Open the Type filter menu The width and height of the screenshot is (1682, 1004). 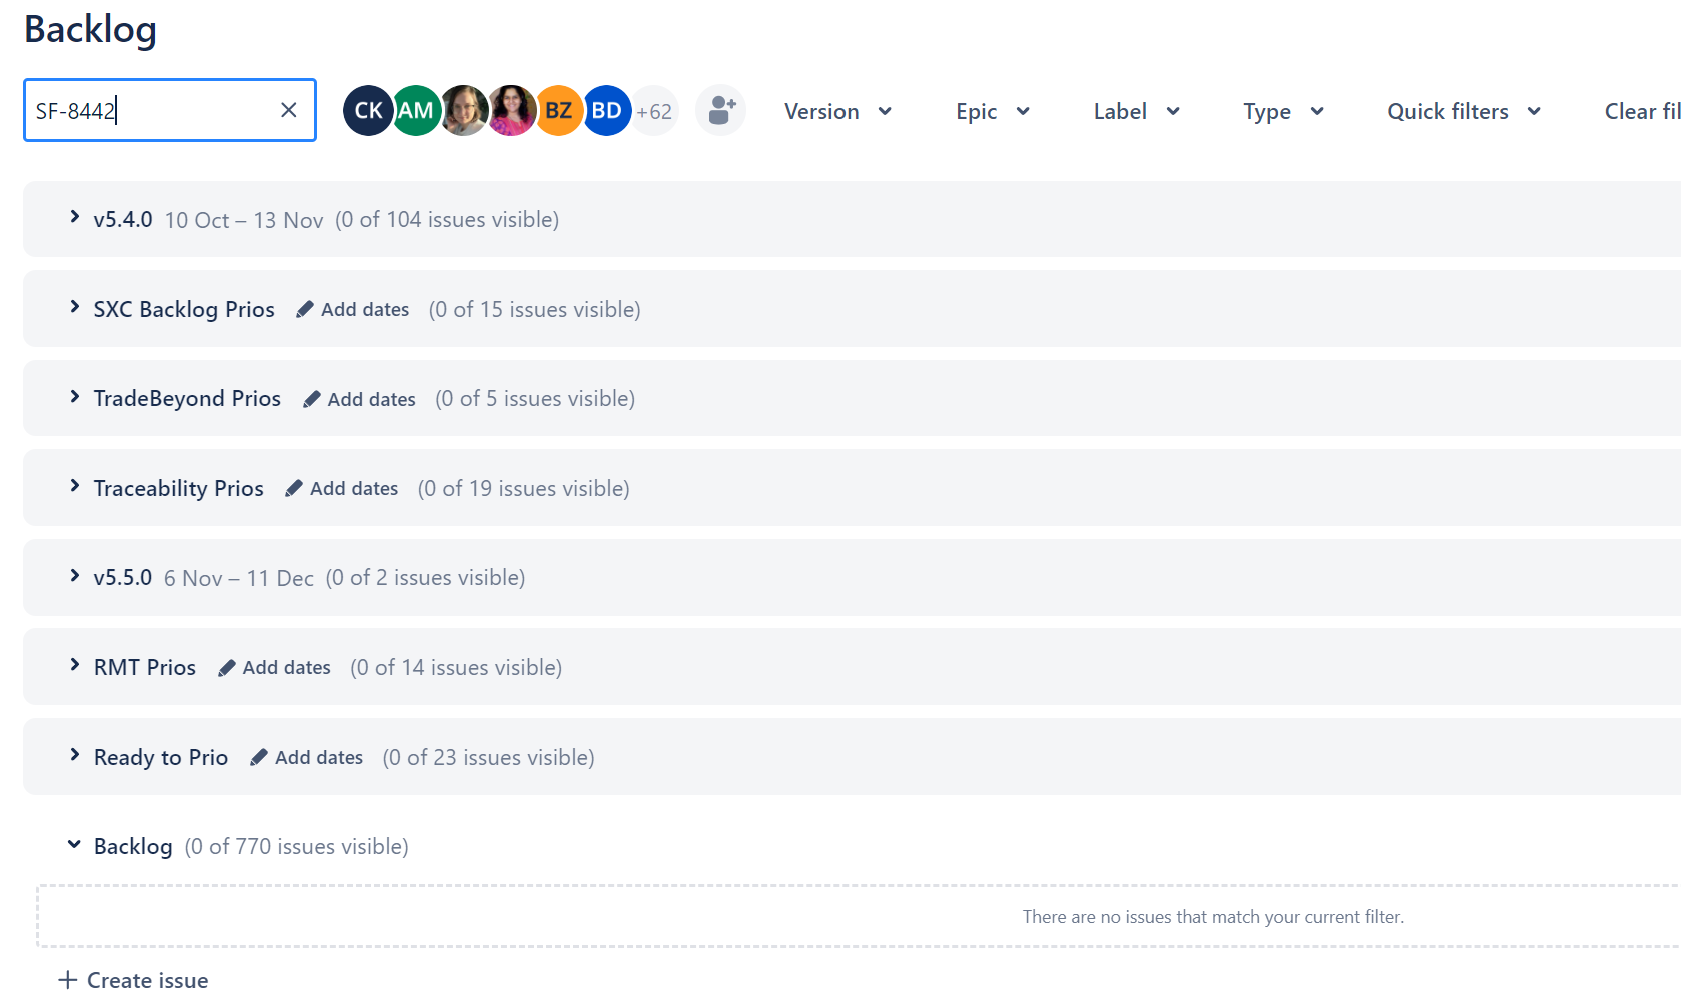pos(1283,111)
